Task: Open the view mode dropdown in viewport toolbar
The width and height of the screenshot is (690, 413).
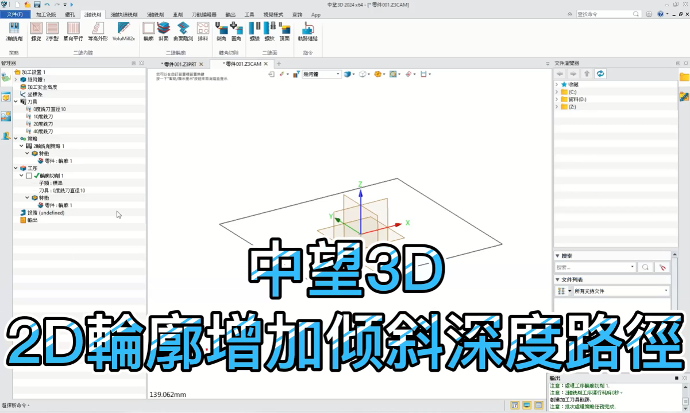Action: pyautogui.click(x=320, y=73)
